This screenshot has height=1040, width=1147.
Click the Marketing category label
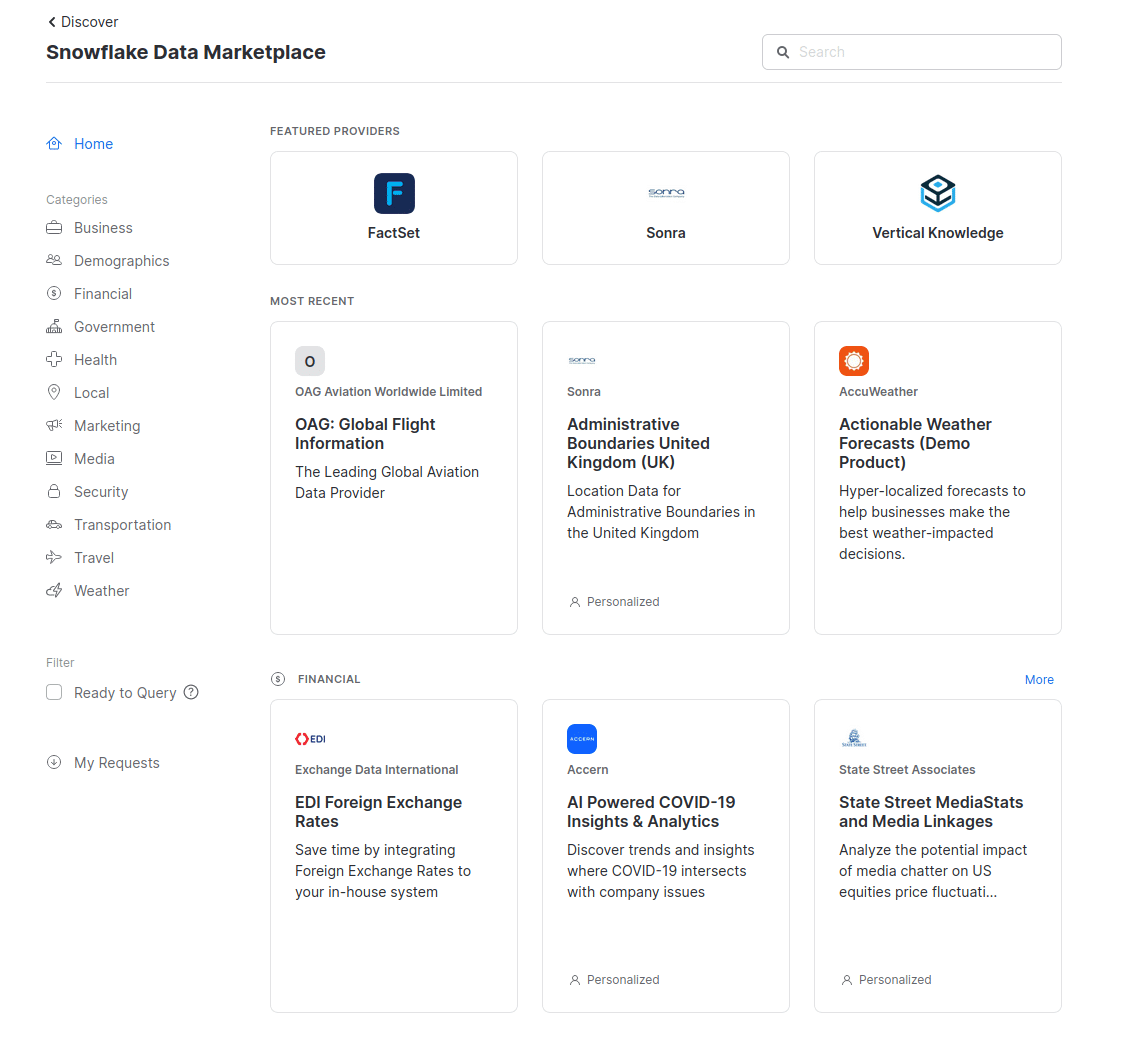[107, 425]
